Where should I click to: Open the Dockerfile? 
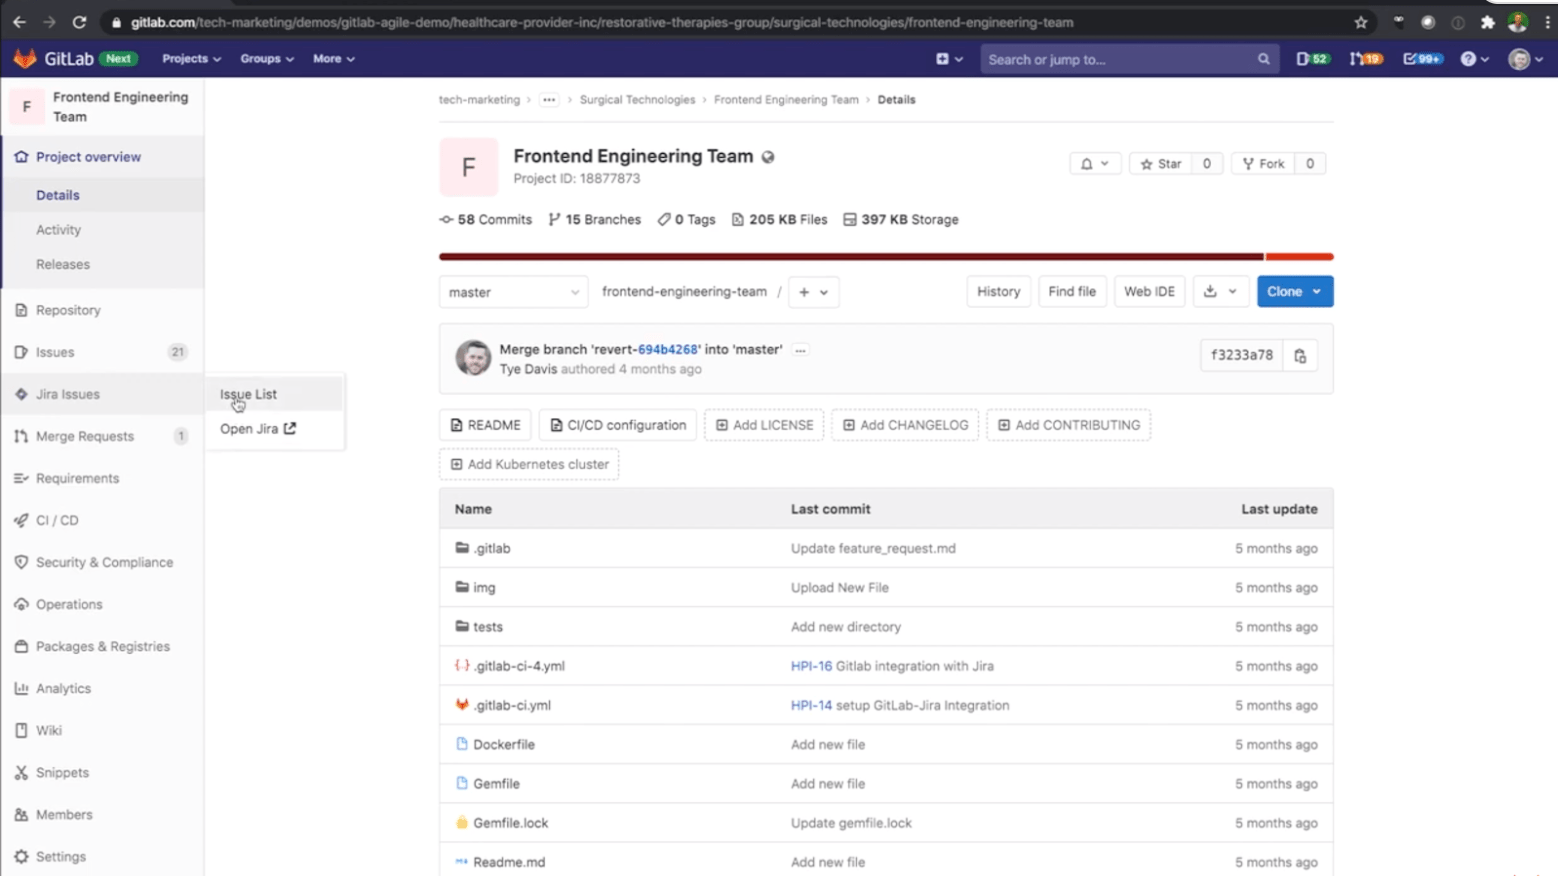coord(503,744)
